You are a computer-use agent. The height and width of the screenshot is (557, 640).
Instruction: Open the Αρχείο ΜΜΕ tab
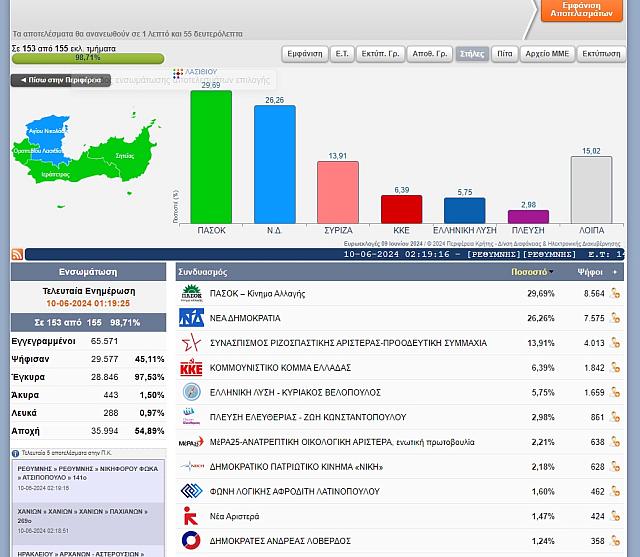point(546,54)
